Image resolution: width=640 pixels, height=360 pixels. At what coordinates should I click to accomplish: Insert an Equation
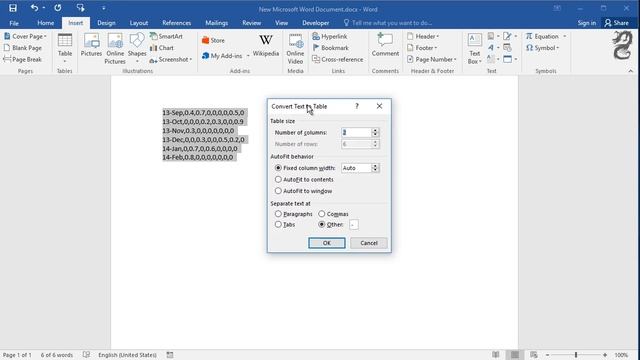(542, 36)
